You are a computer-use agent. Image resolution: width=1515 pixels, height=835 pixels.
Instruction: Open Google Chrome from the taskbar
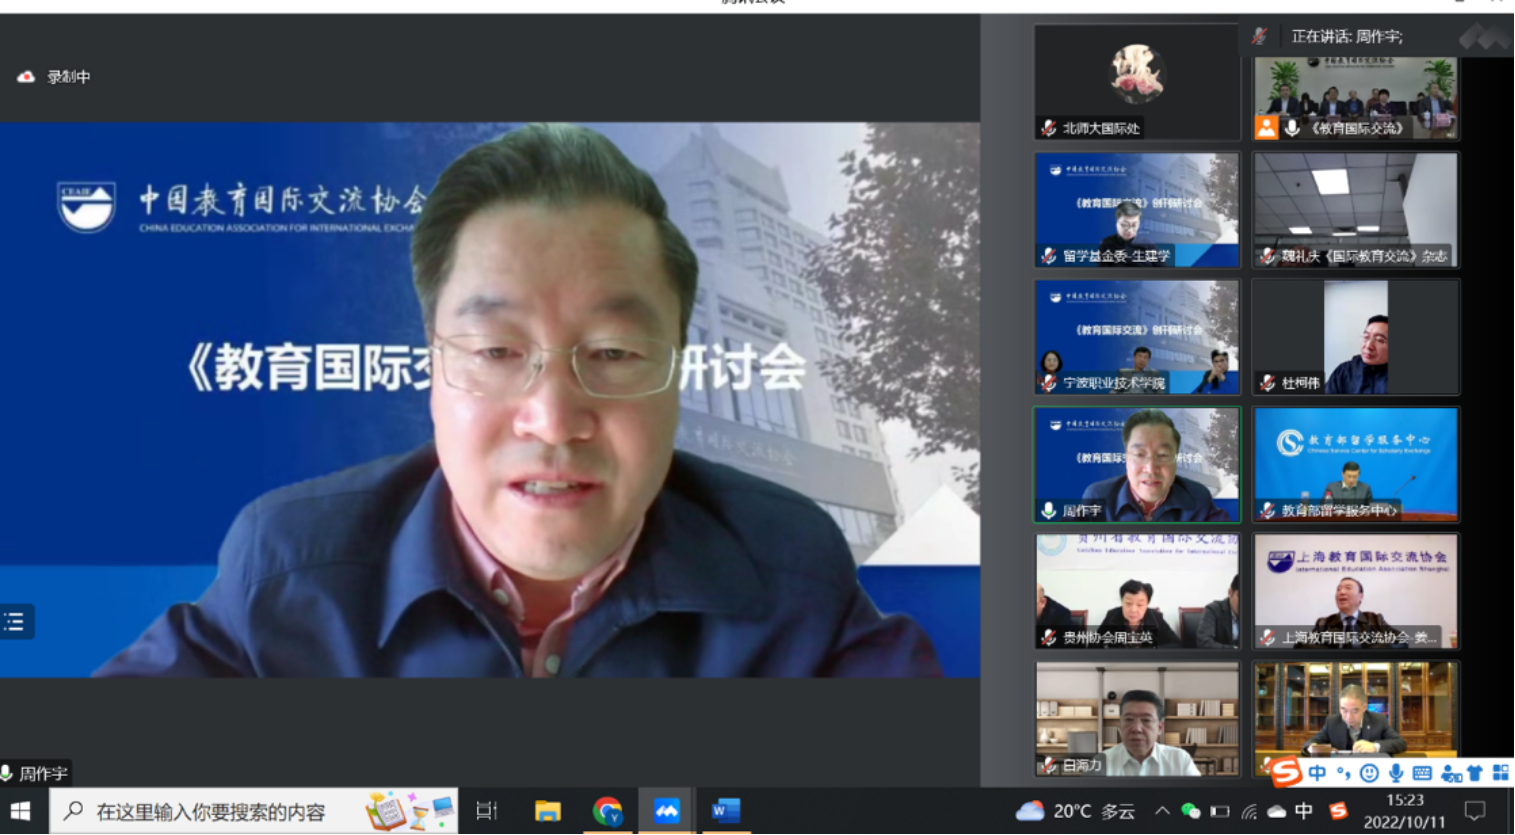point(607,811)
